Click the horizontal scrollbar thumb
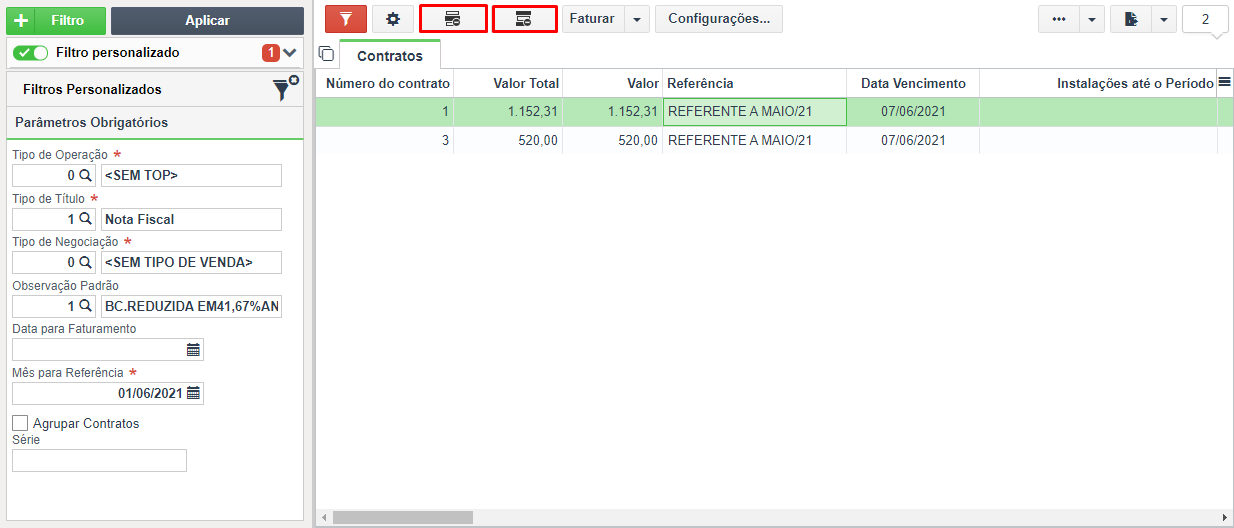1234x528 pixels. [x=403, y=517]
